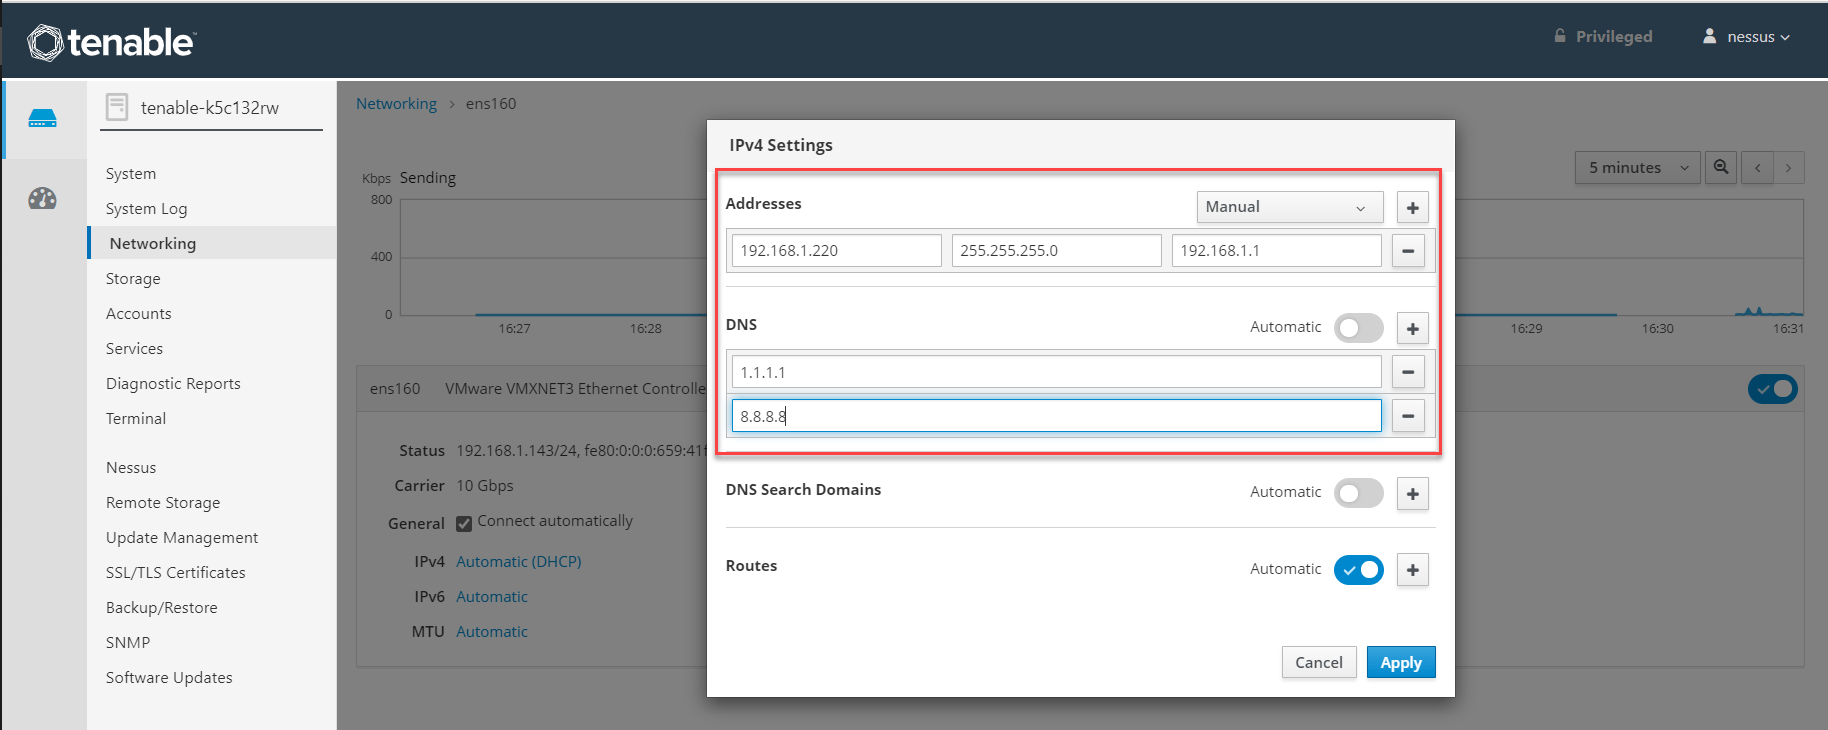
Task: Click Apply in IPv4 Settings
Action: pos(1401,662)
